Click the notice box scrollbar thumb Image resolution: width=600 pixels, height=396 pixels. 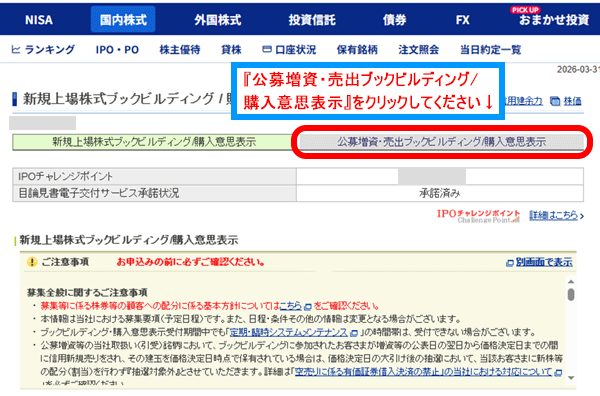point(571,295)
